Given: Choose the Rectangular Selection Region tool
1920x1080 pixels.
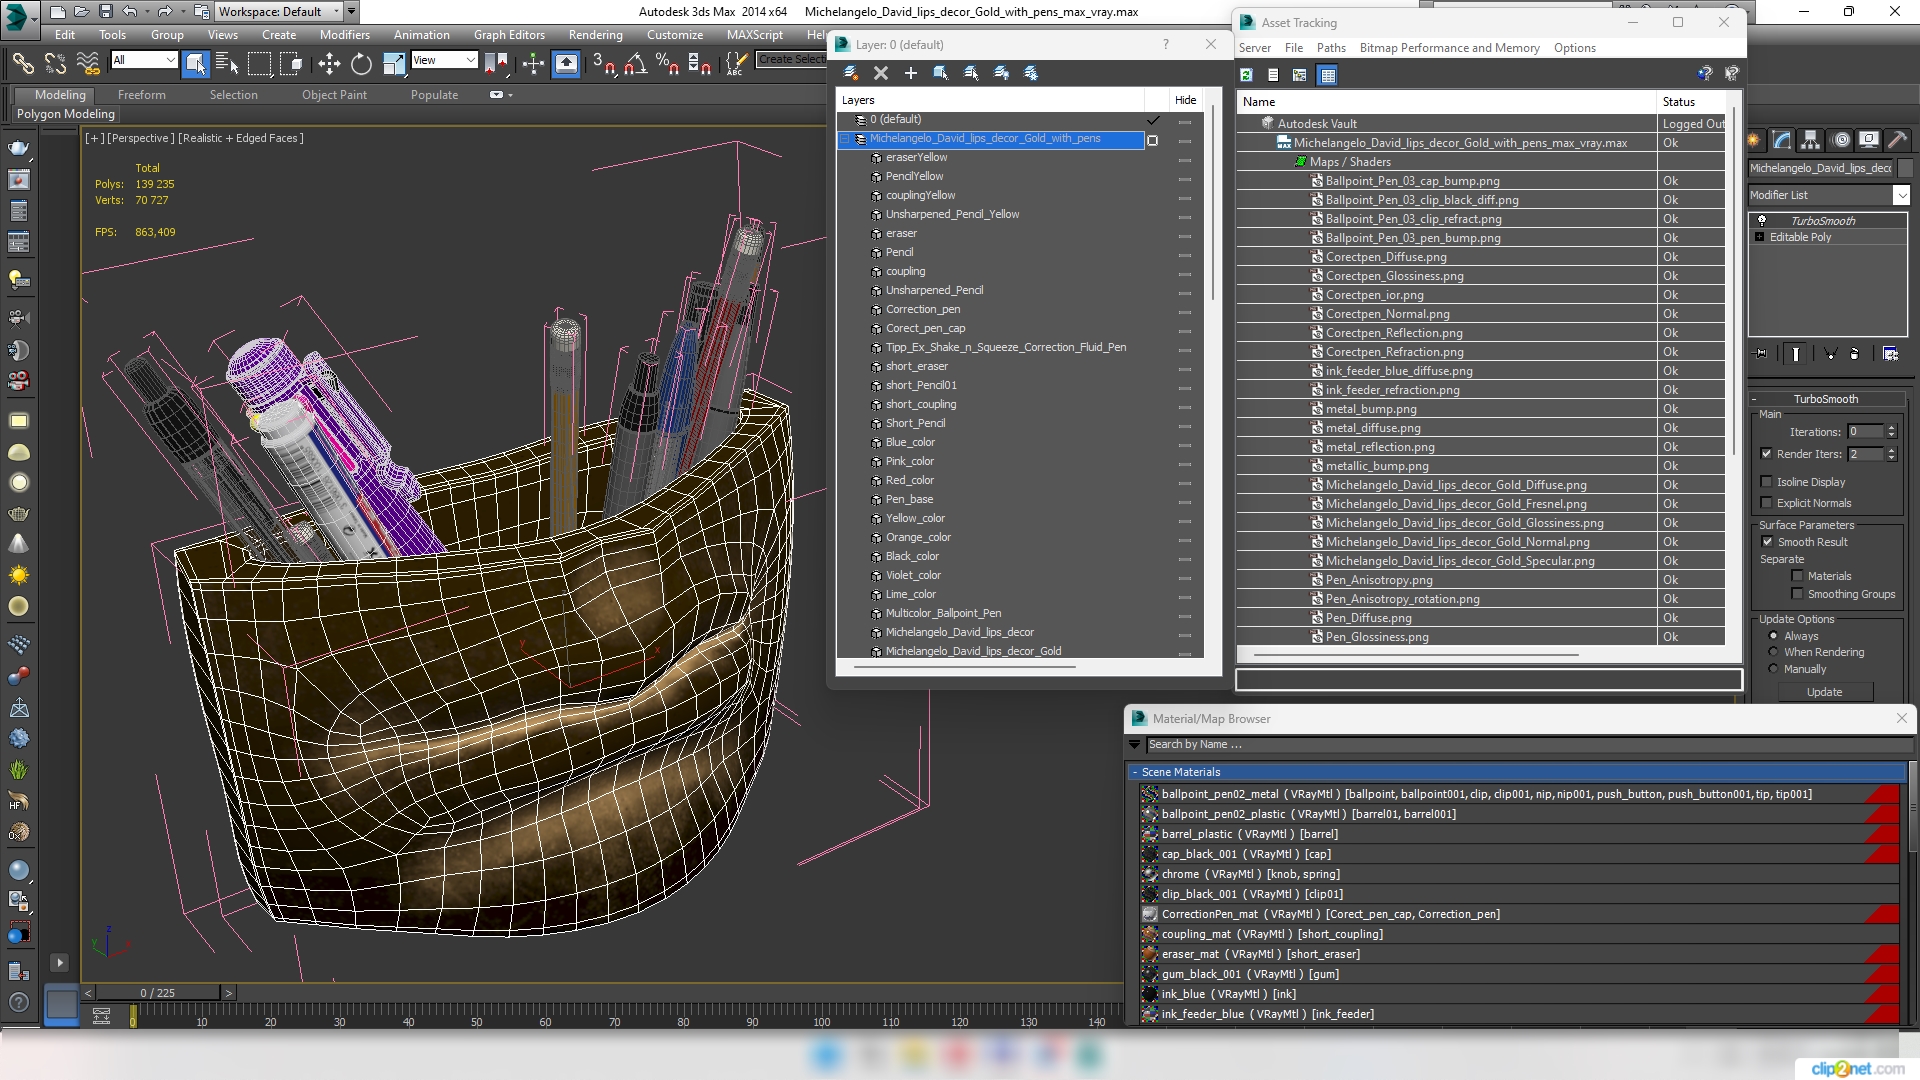Looking at the screenshot, I should [260, 64].
